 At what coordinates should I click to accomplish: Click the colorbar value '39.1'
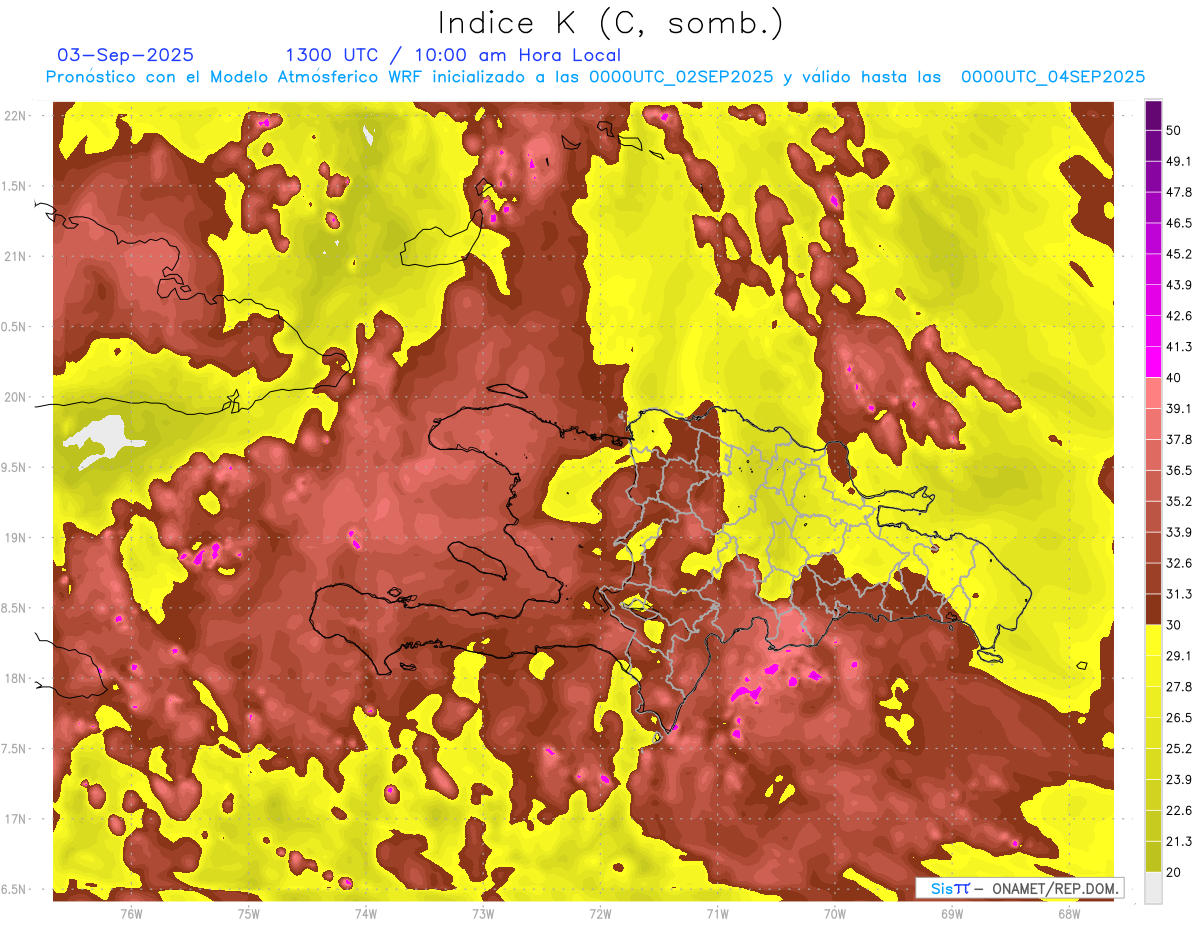point(1178,408)
